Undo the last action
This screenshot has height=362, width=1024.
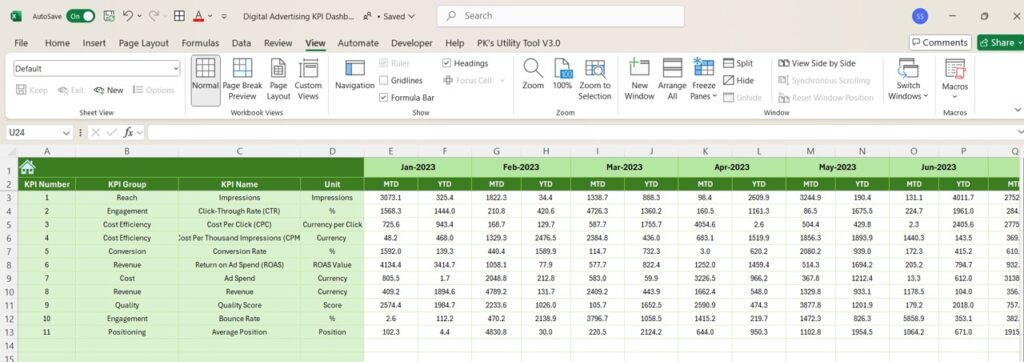pyautogui.click(x=128, y=16)
